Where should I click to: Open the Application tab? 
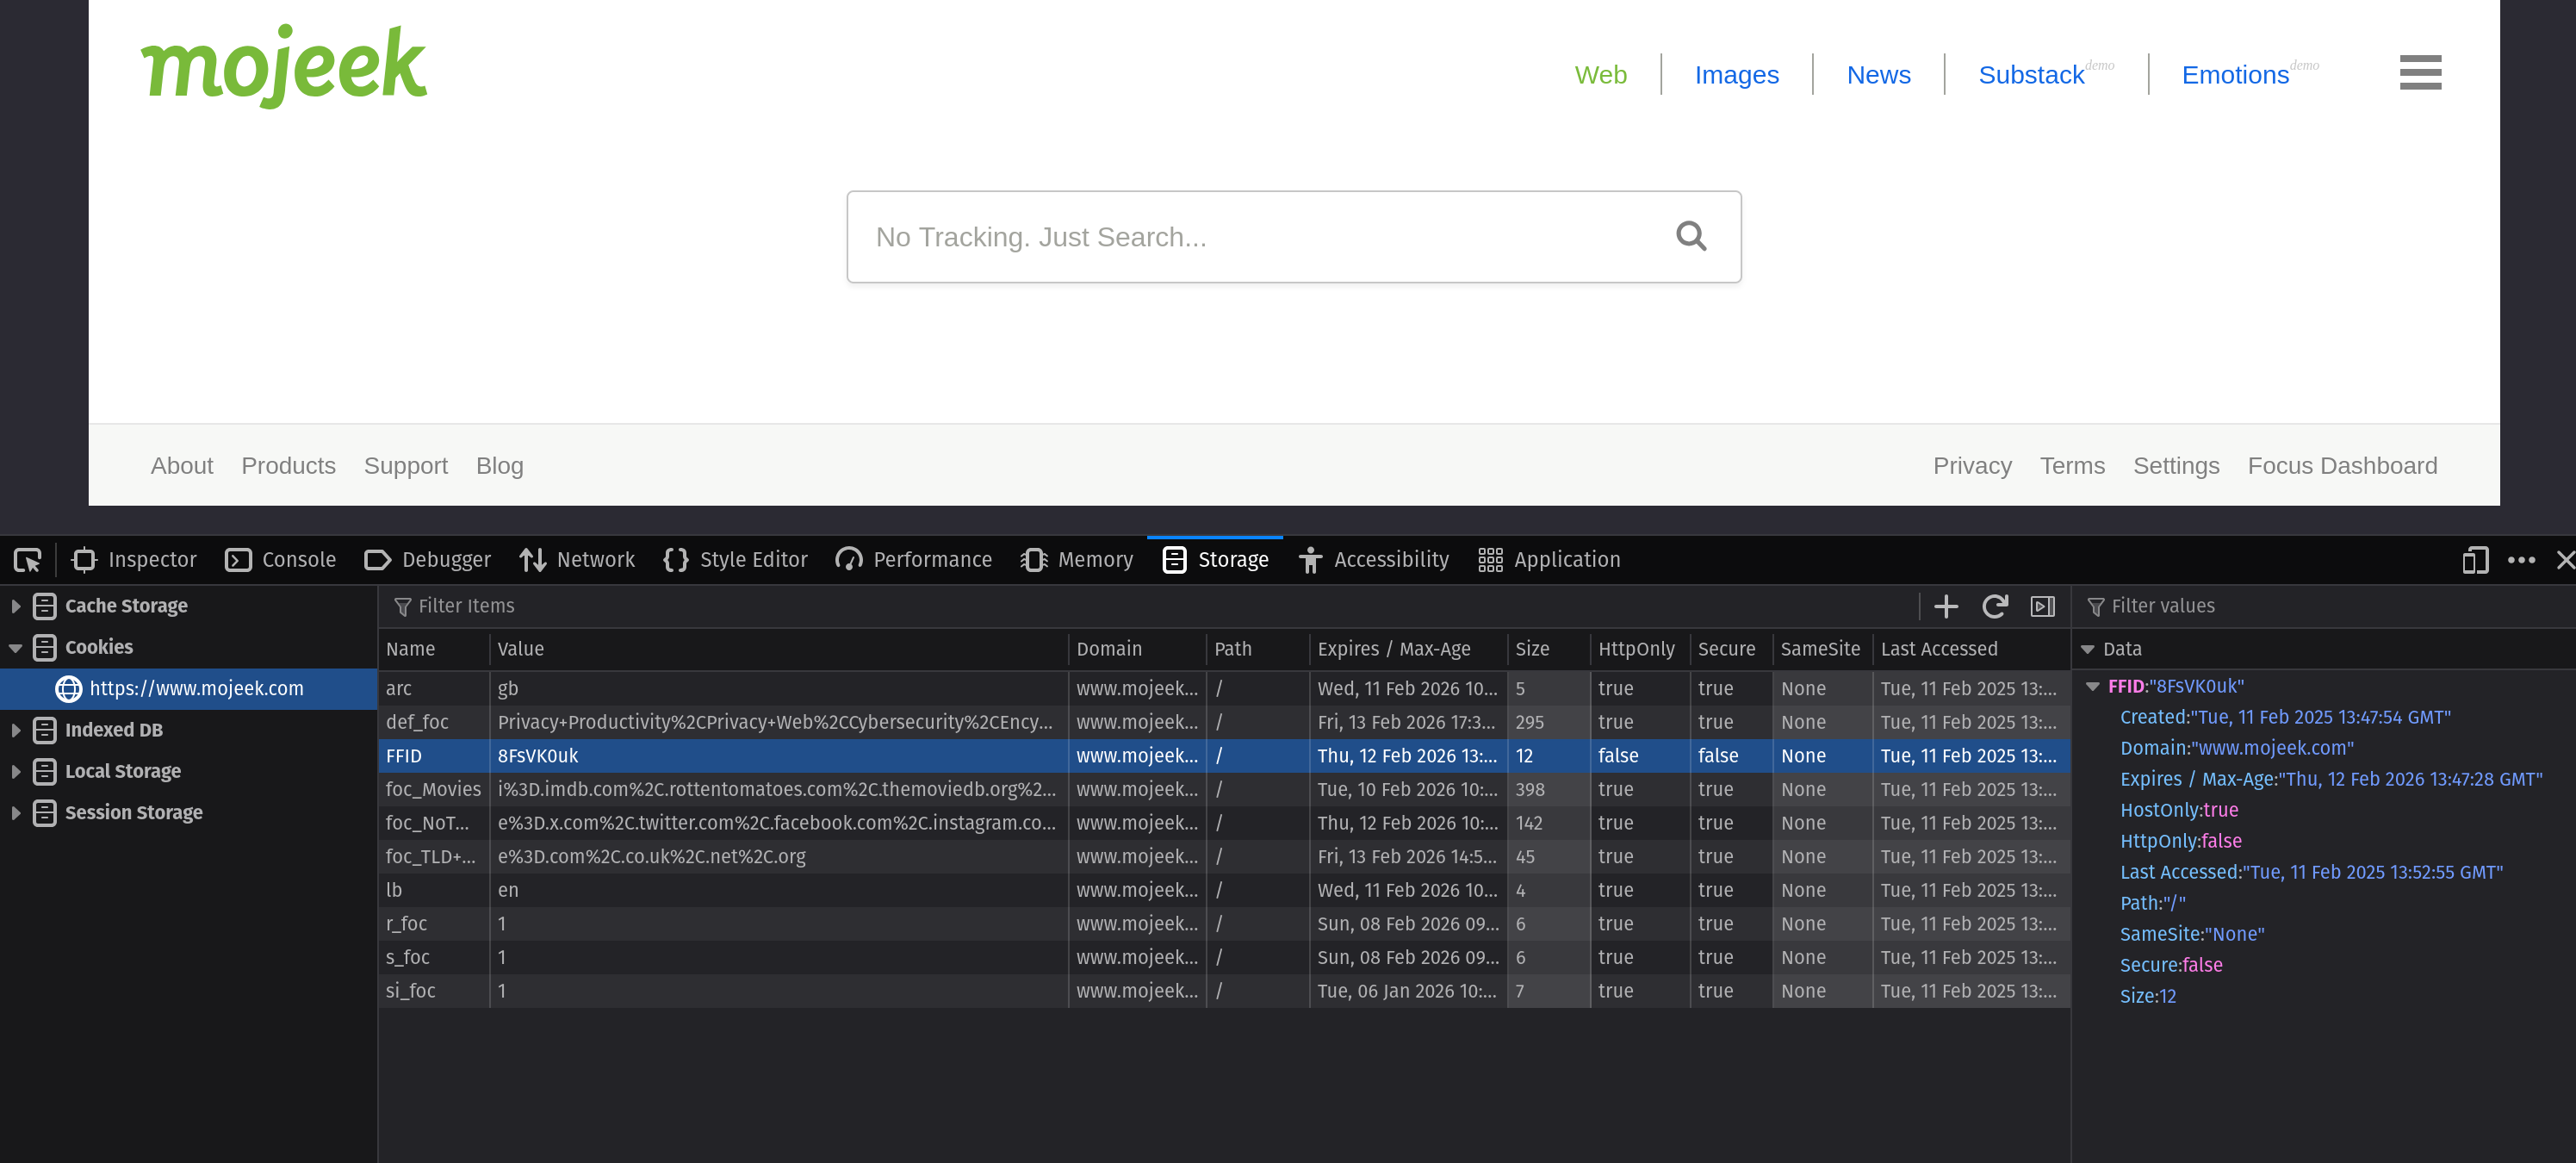[x=1549, y=560]
